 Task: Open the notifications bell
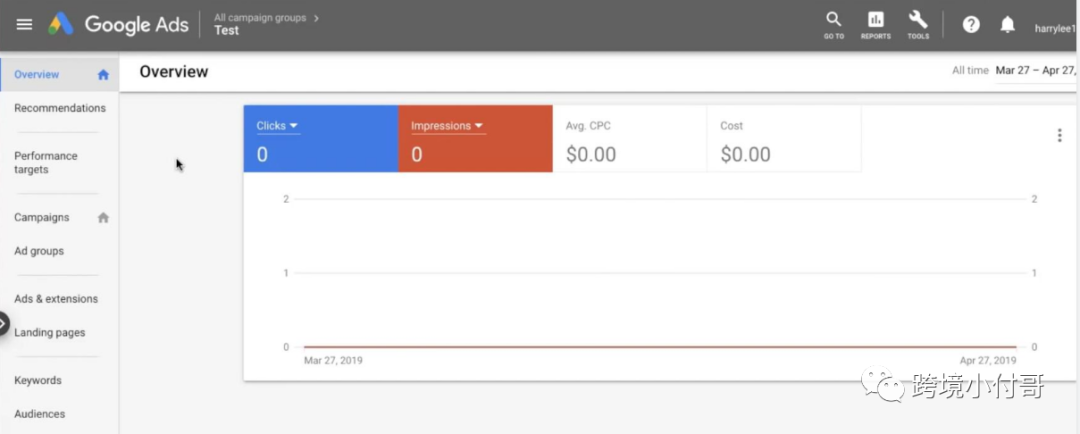click(x=1007, y=25)
